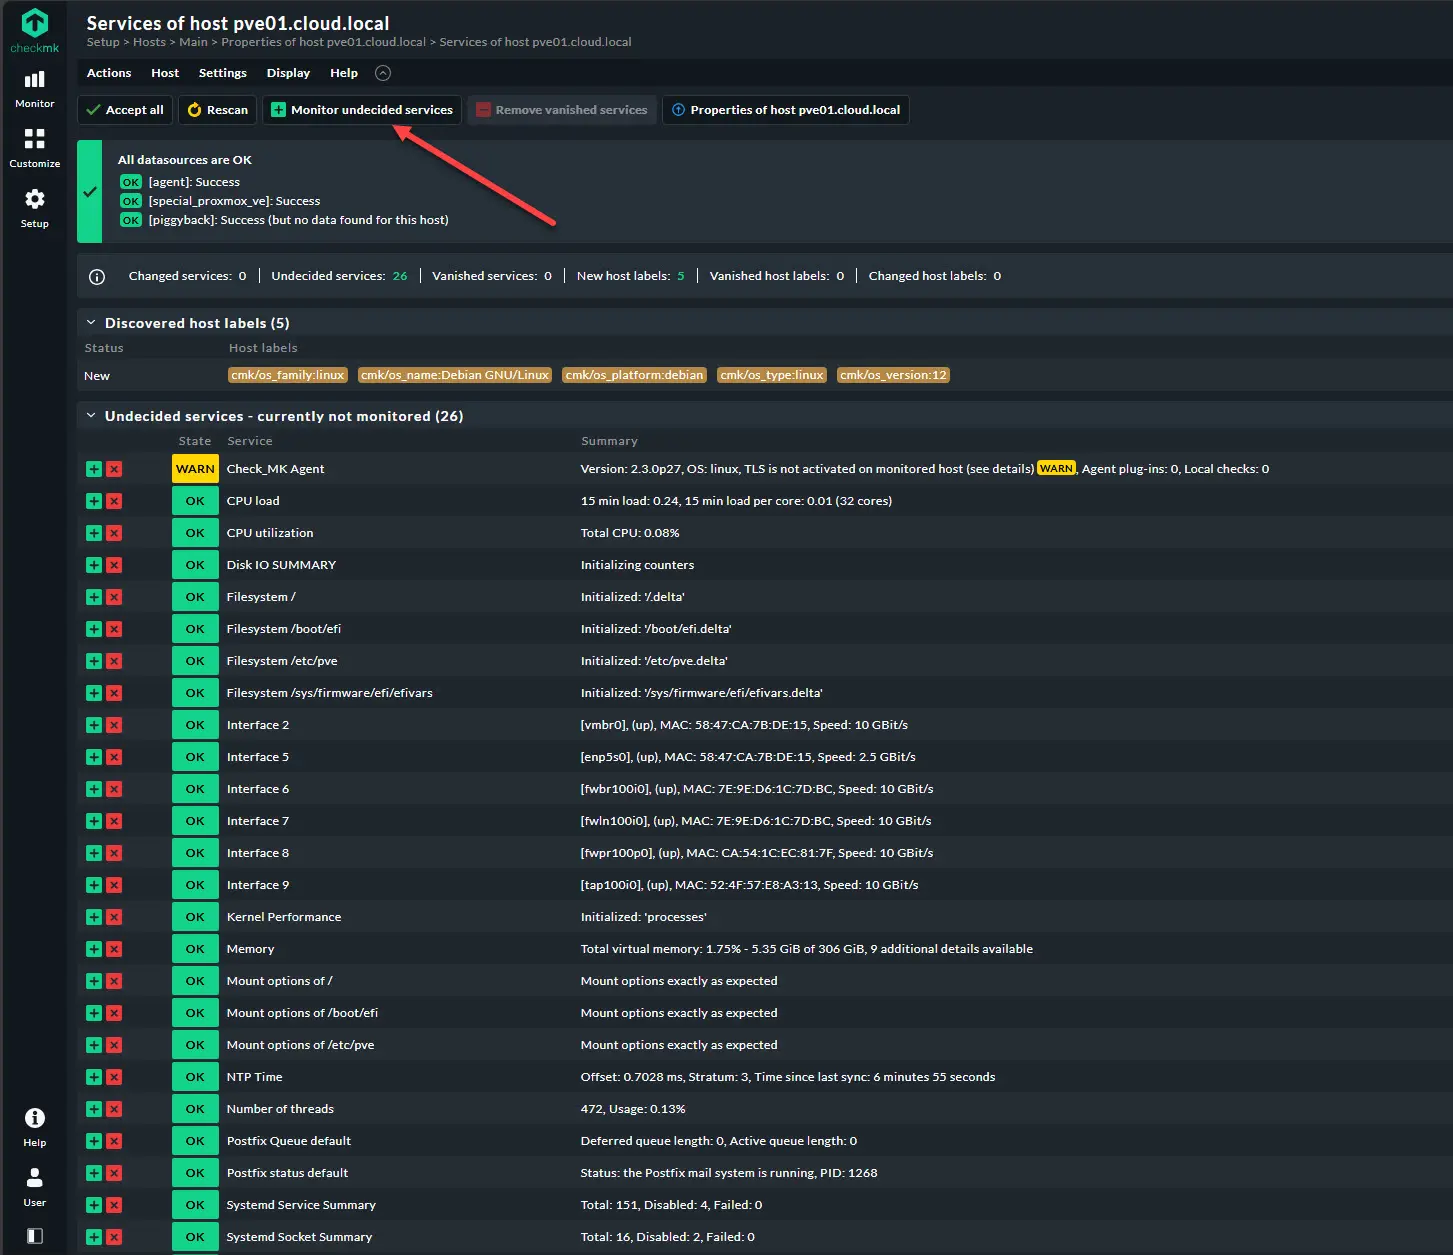This screenshot has width=1453, height=1255.
Task: Add NTP Time service to monitoring
Action: 94,1077
